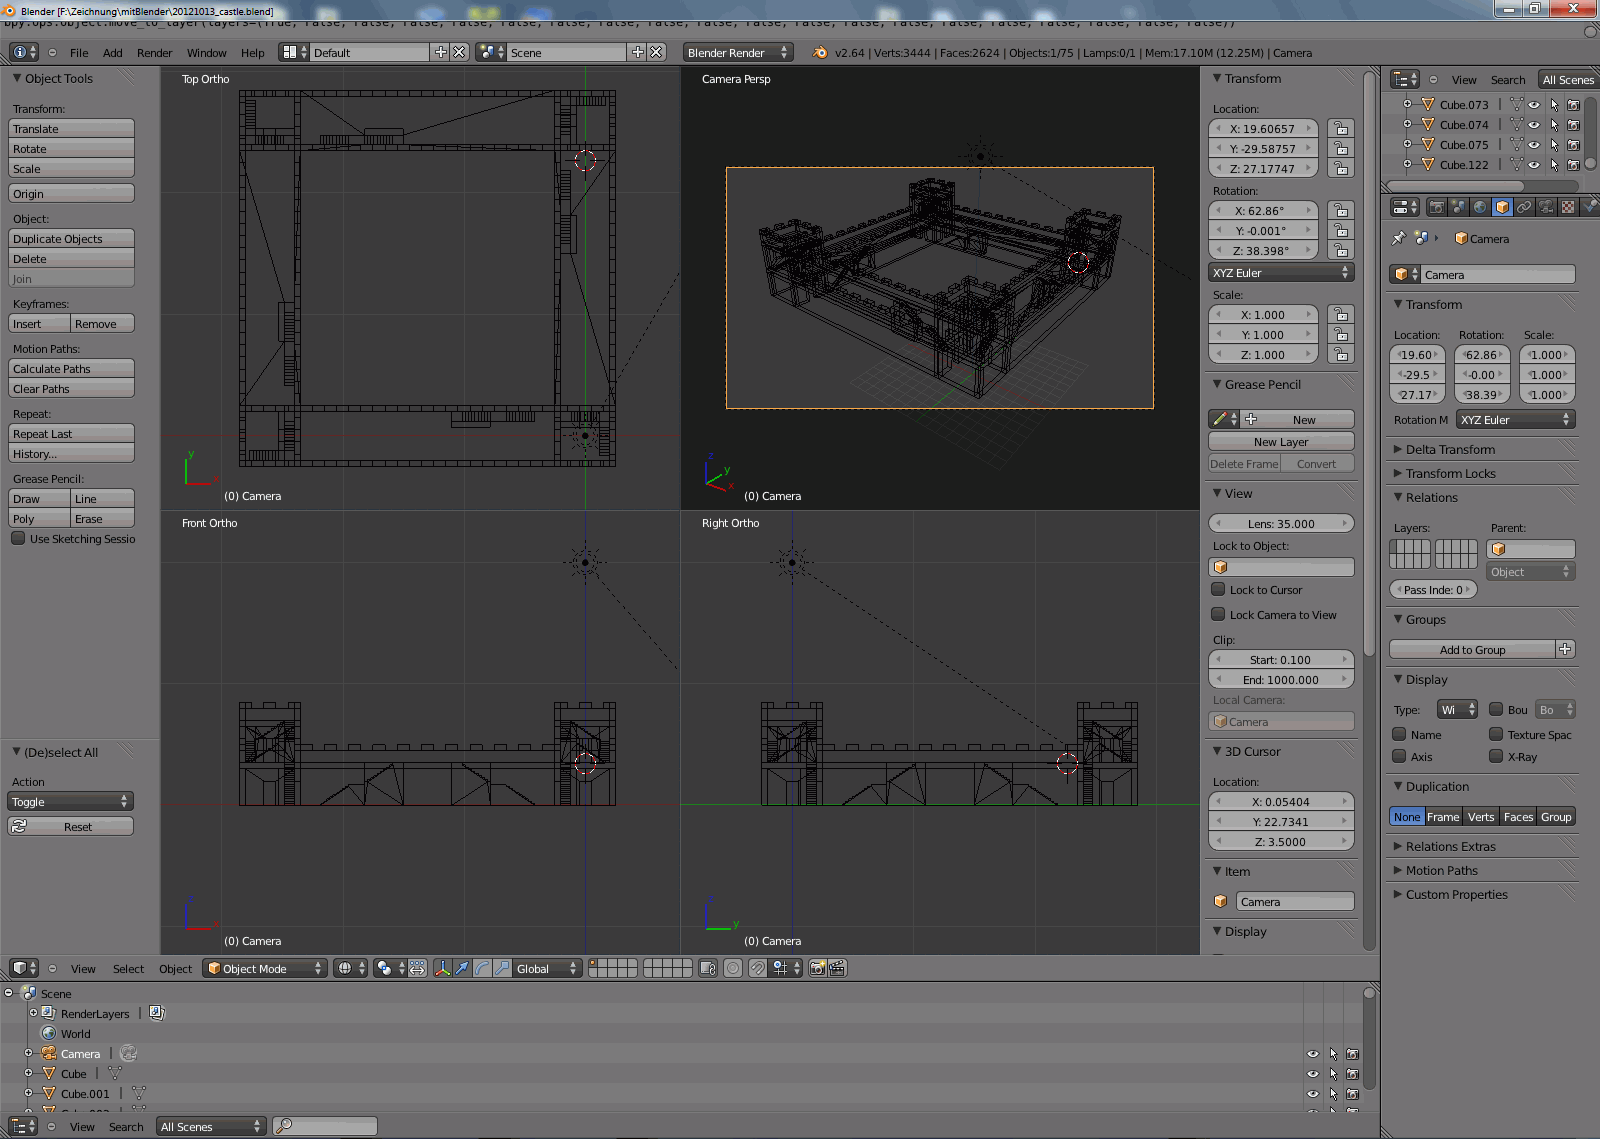The height and width of the screenshot is (1139, 1600).
Task: Open the Render properties tab camera icon
Action: coord(1437,207)
